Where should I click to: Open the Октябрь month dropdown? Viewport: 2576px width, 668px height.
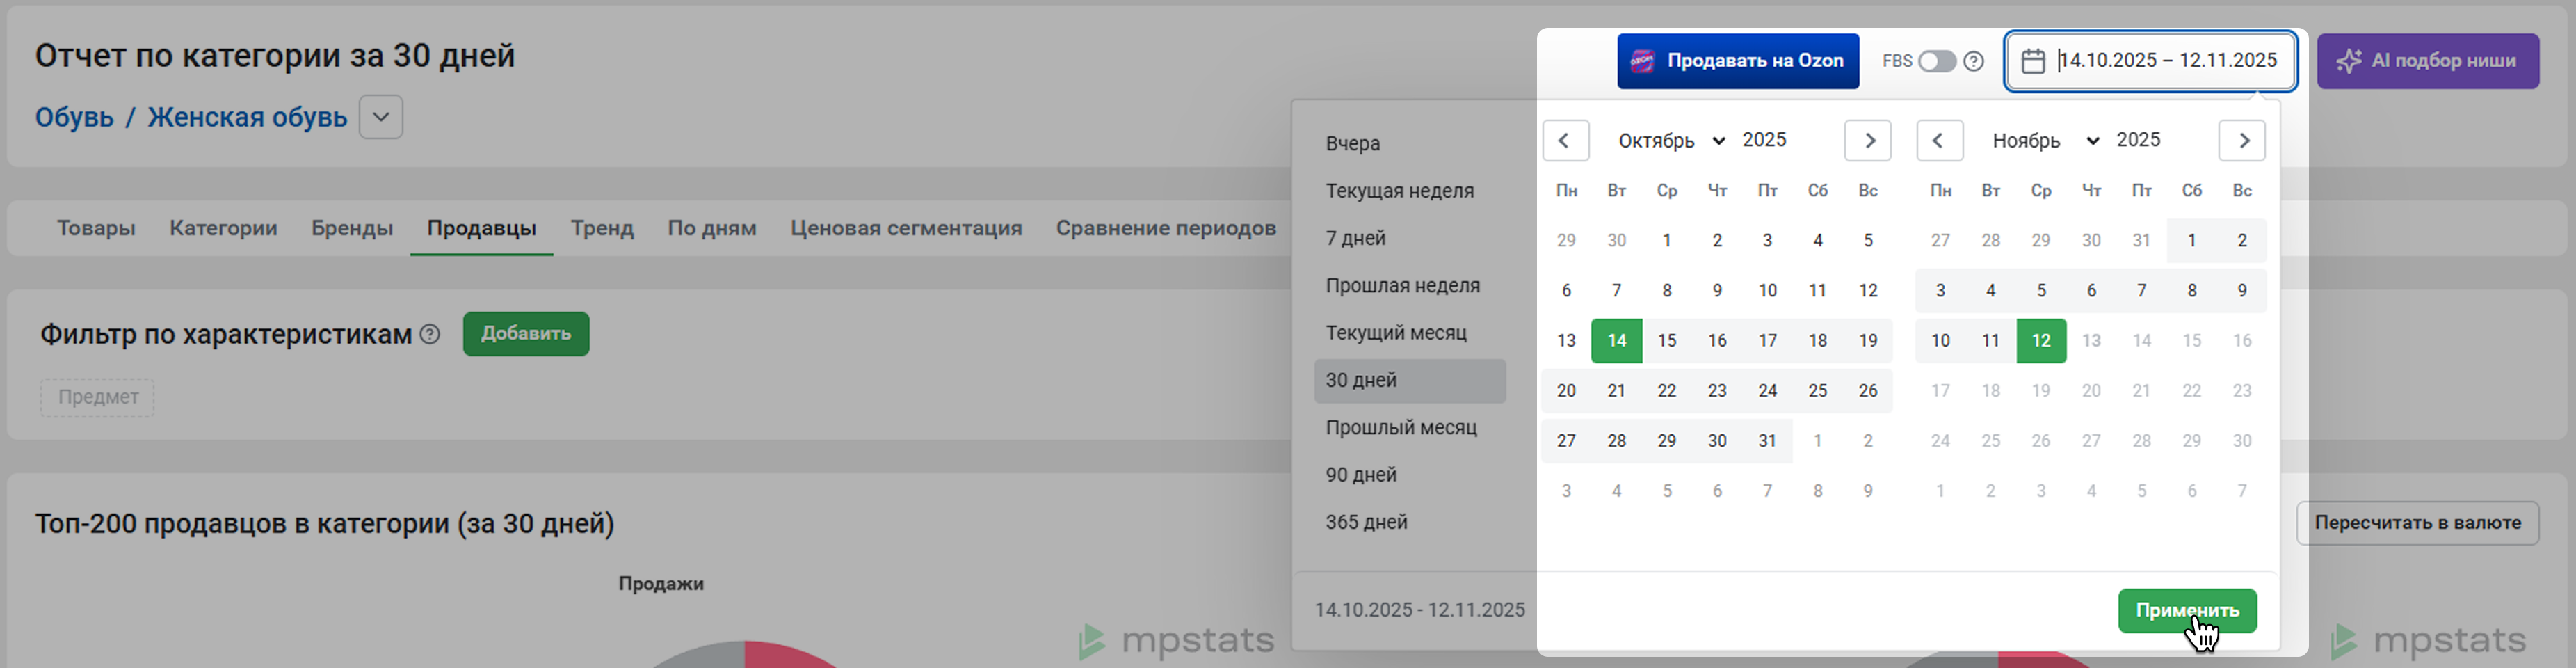pos(1671,141)
